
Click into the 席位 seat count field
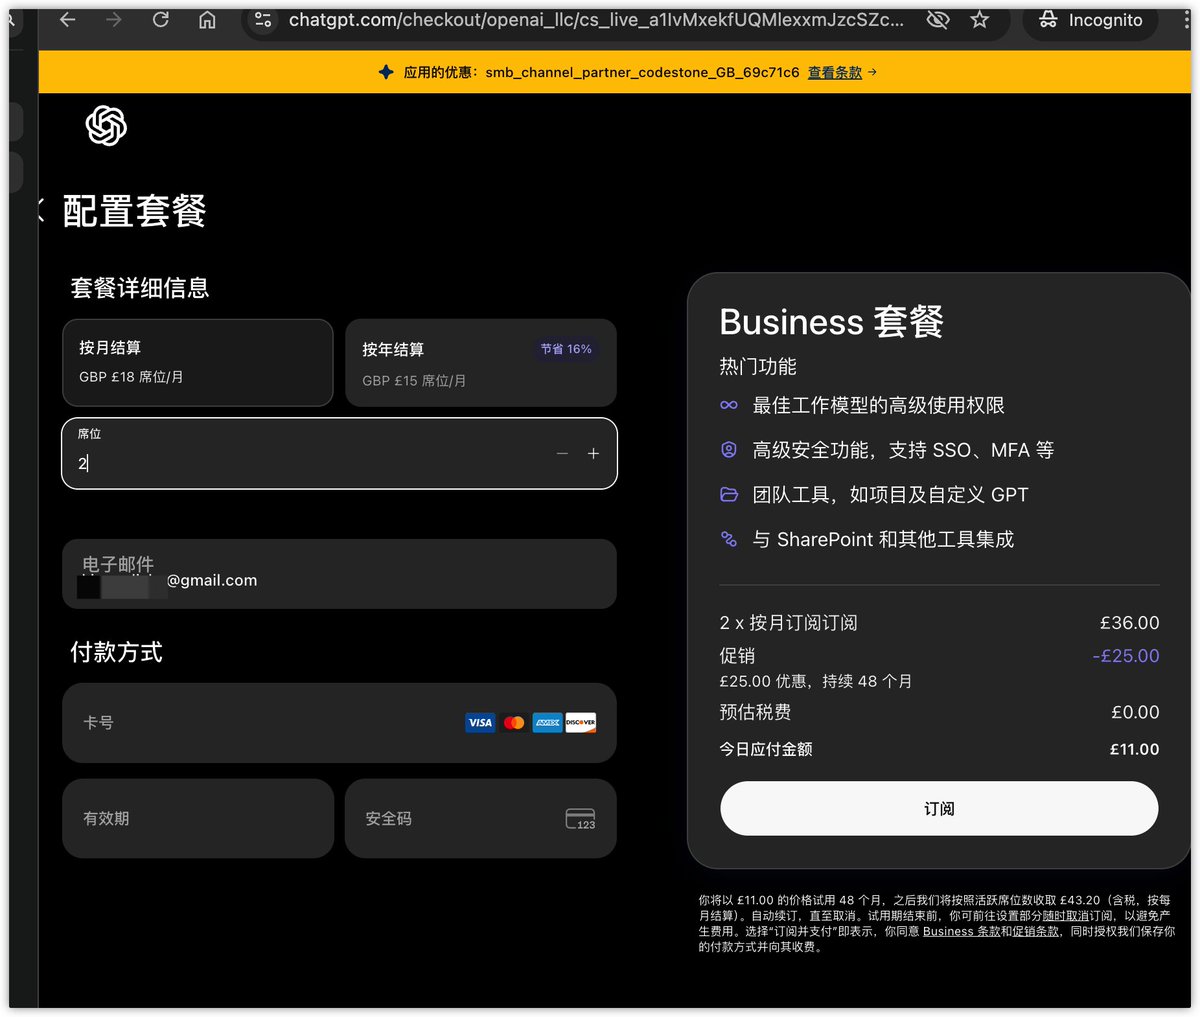pos(339,453)
